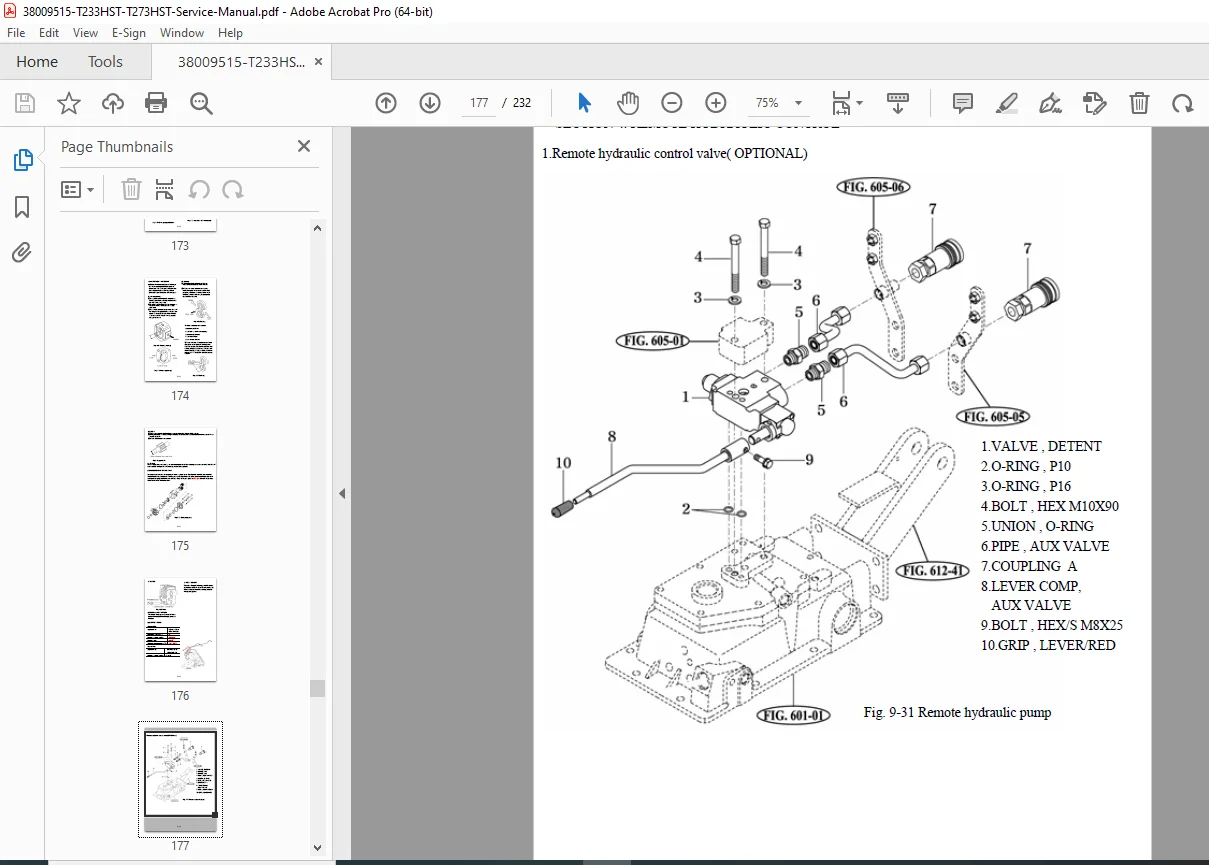The image size is (1209, 865).
Task: Click the page number field showing 177
Action: tap(479, 103)
